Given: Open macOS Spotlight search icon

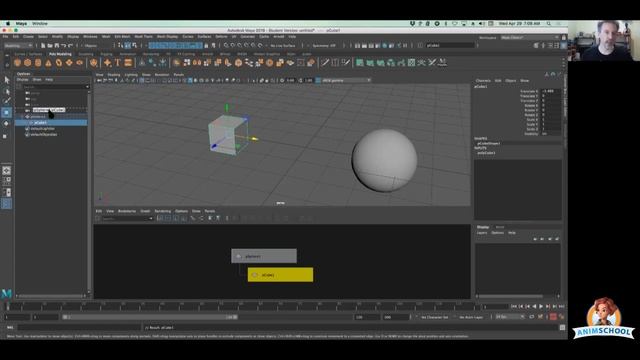Looking at the screenshot, I should [x=549, y=24].
